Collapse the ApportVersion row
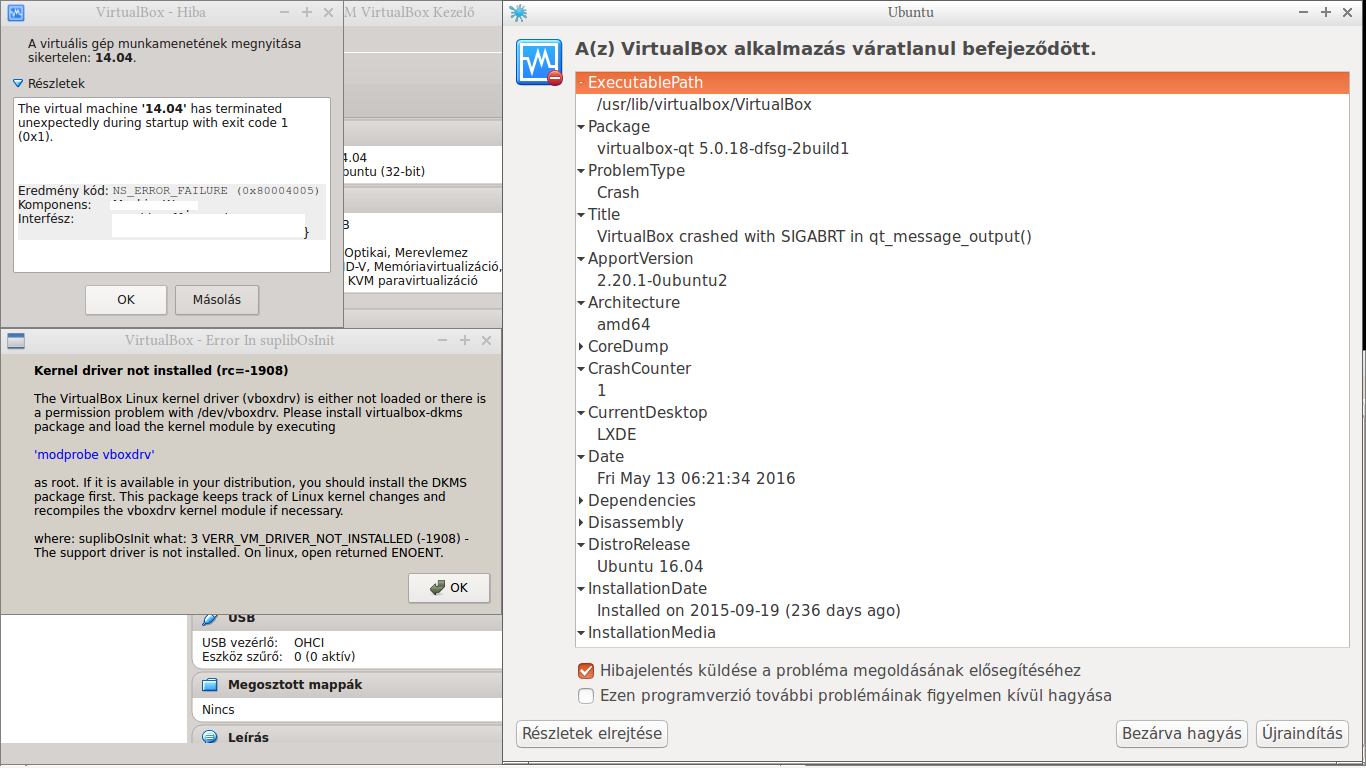This screenshot has height=768, width=1366. [581, 259]
